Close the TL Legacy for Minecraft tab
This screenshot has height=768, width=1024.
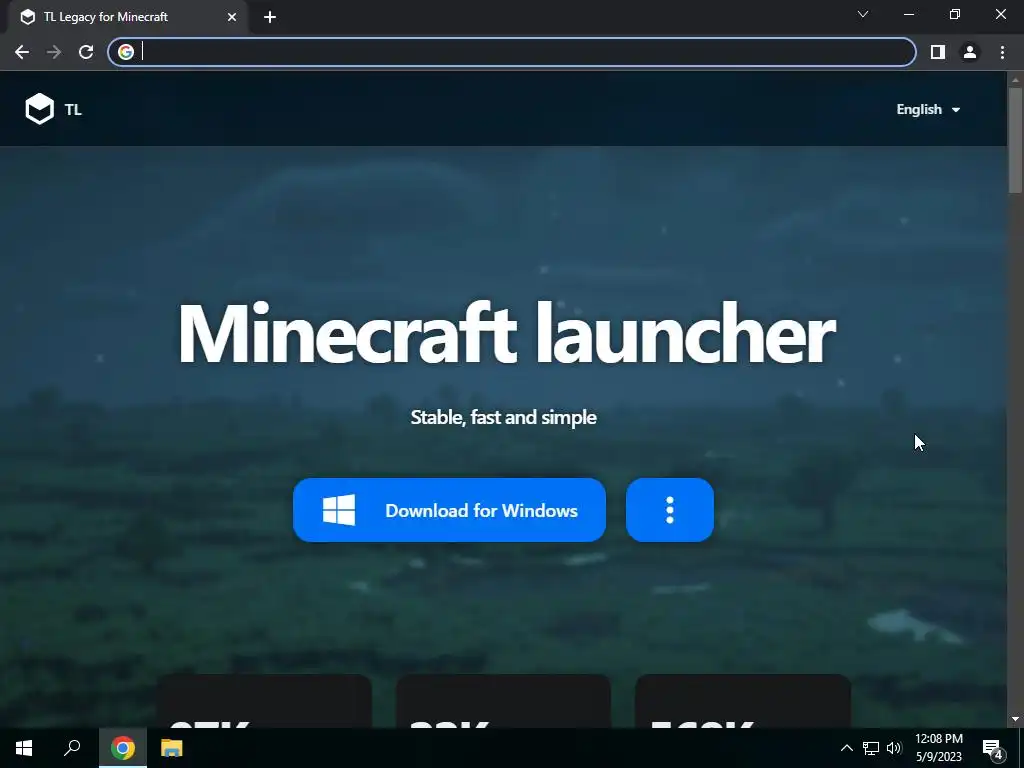(x=232, y=17)
